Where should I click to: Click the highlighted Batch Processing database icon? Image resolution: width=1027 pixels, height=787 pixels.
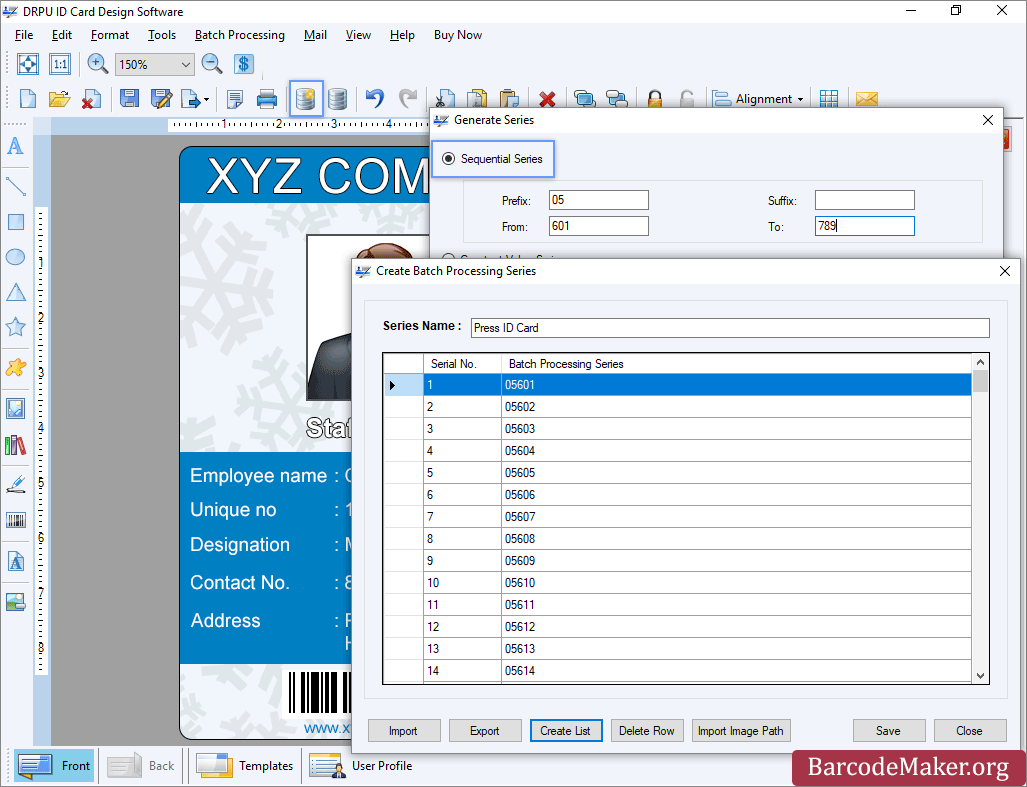306,99
